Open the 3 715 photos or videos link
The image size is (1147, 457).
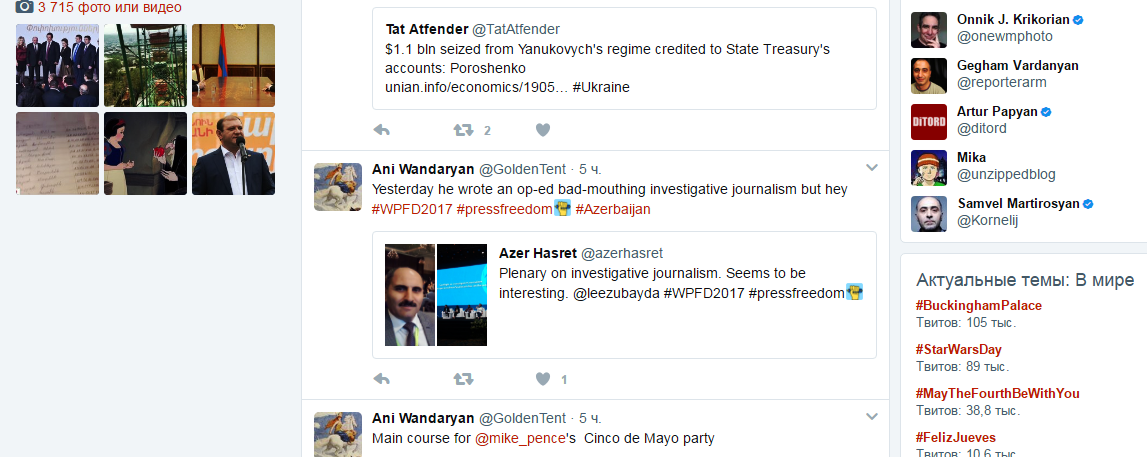110,7
